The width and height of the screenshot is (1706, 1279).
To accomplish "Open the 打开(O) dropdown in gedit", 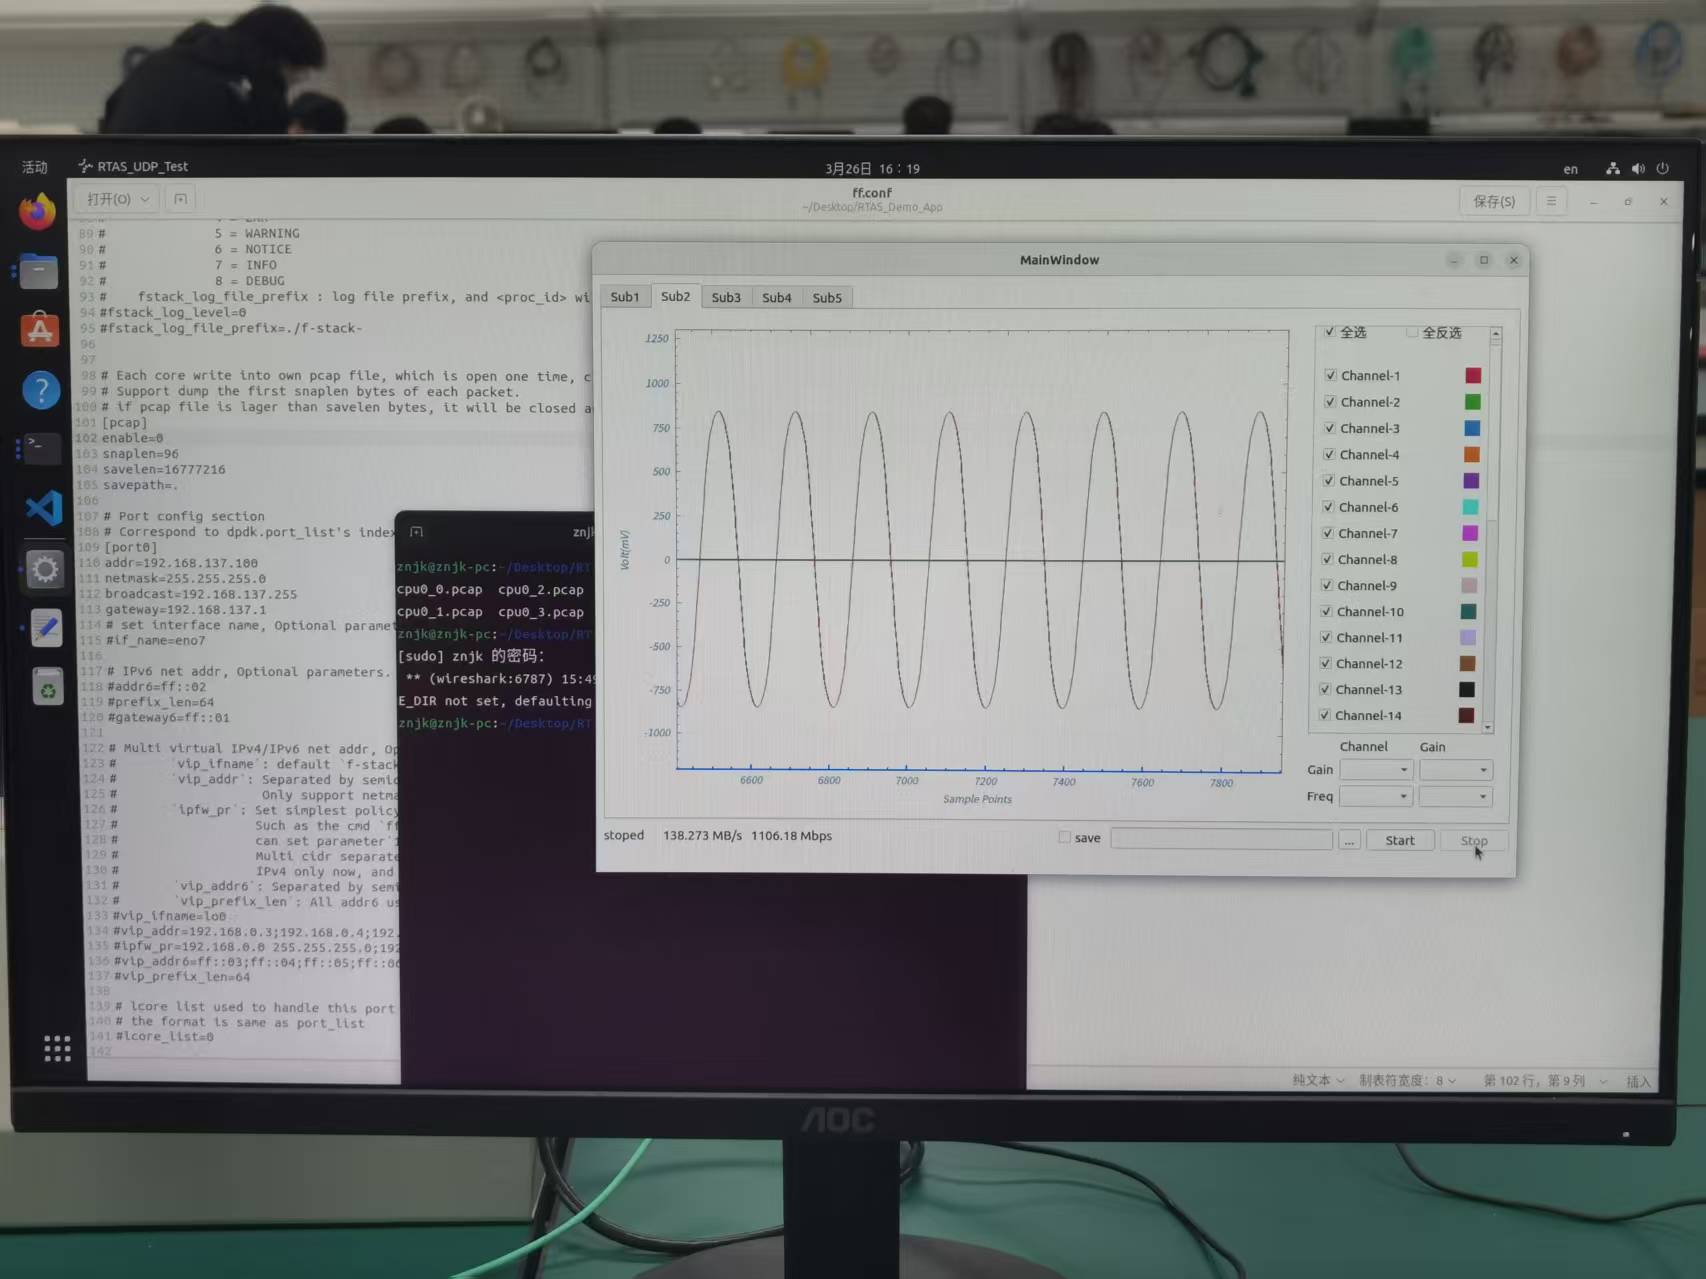I will pos(118,199).
